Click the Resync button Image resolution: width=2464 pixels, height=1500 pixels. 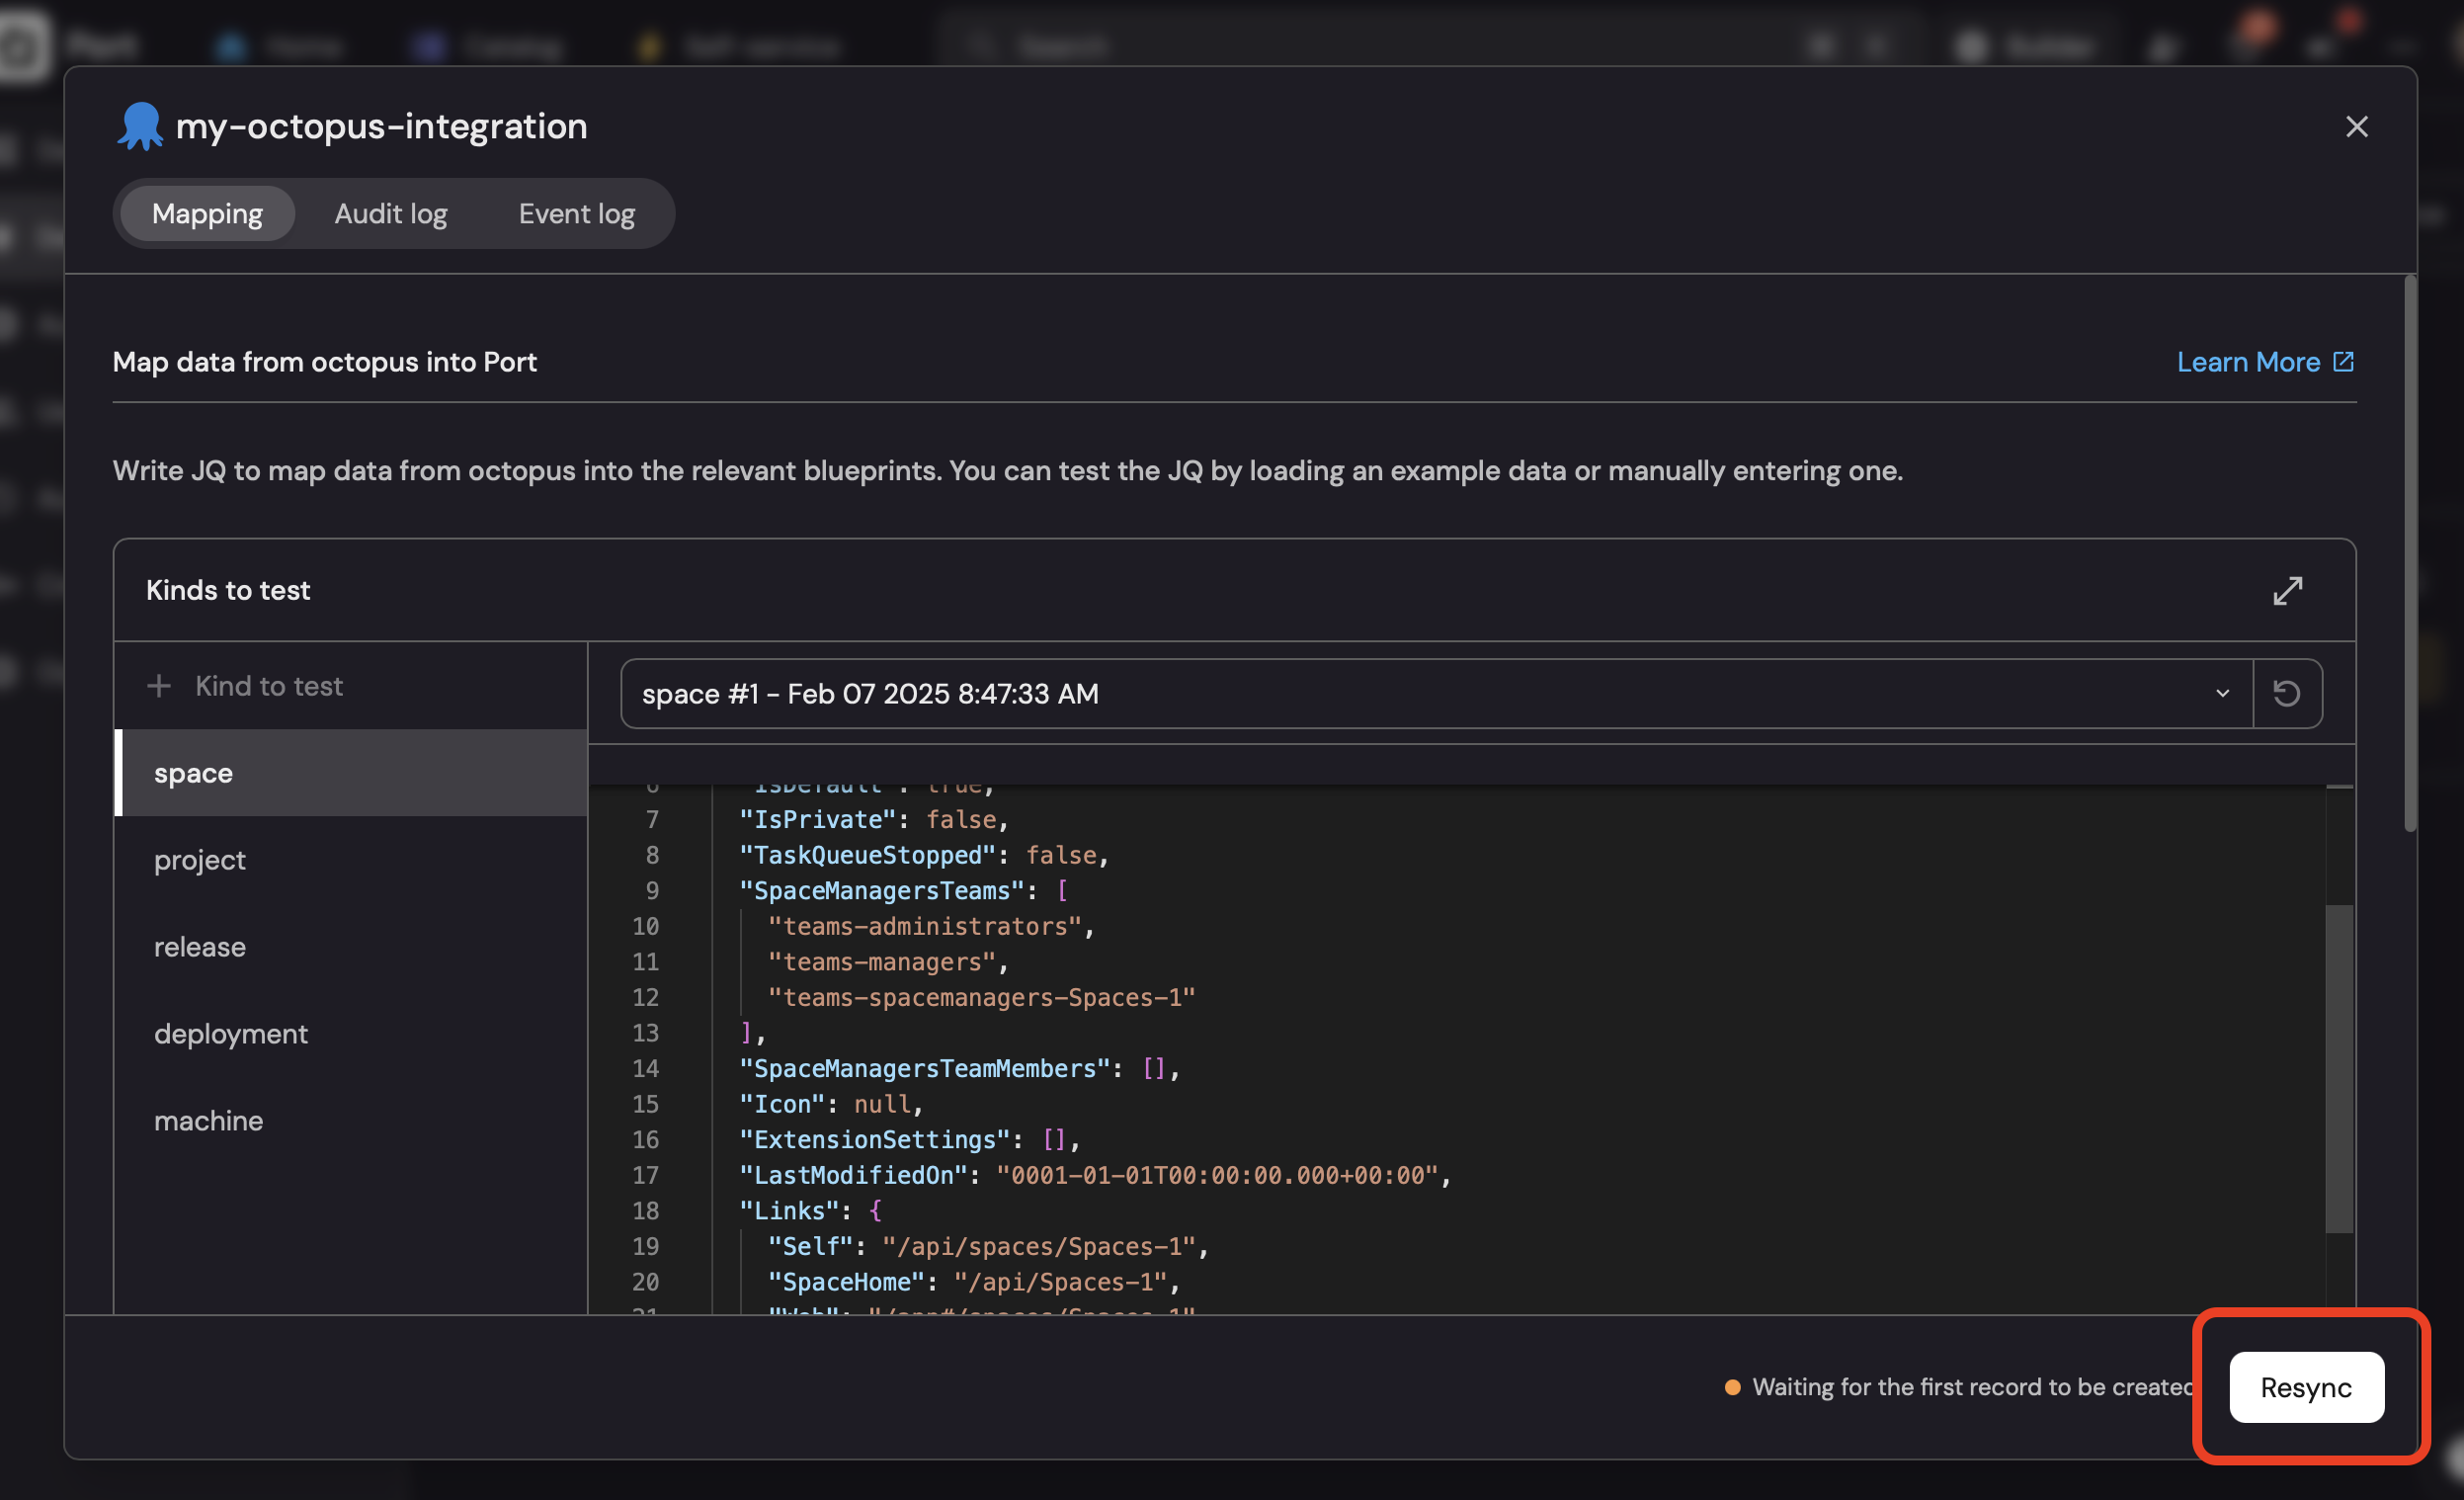click(2306, 1387)
